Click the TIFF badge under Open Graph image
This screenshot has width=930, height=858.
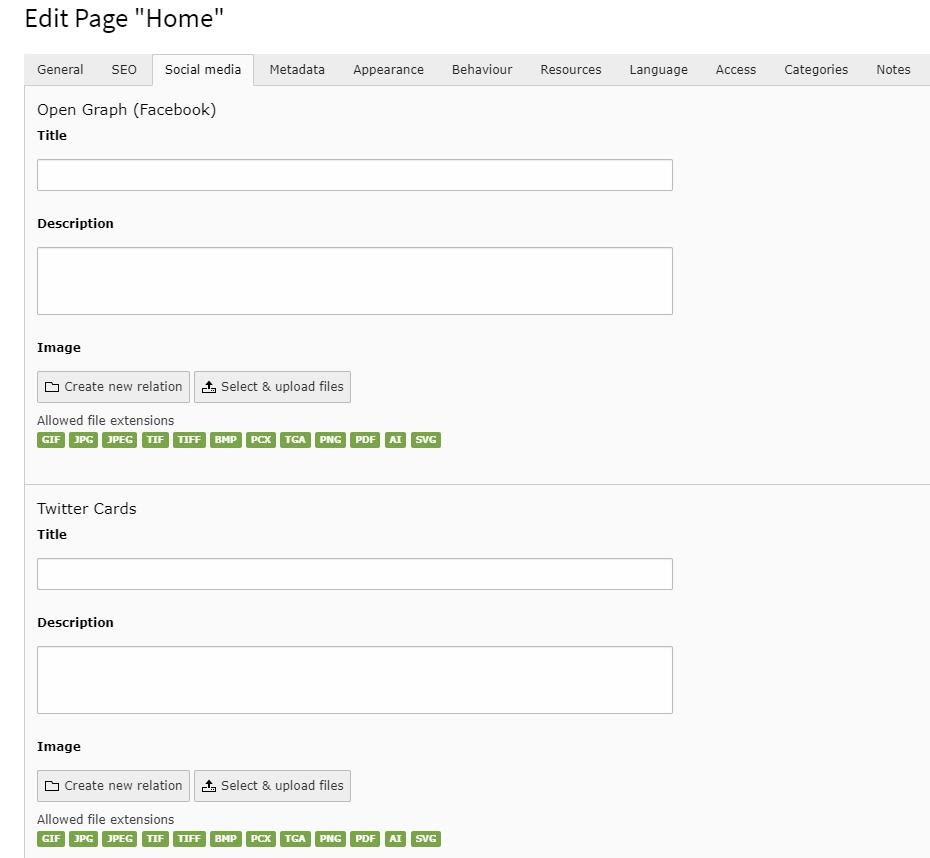pyautogui.click(x=189, y=439)
